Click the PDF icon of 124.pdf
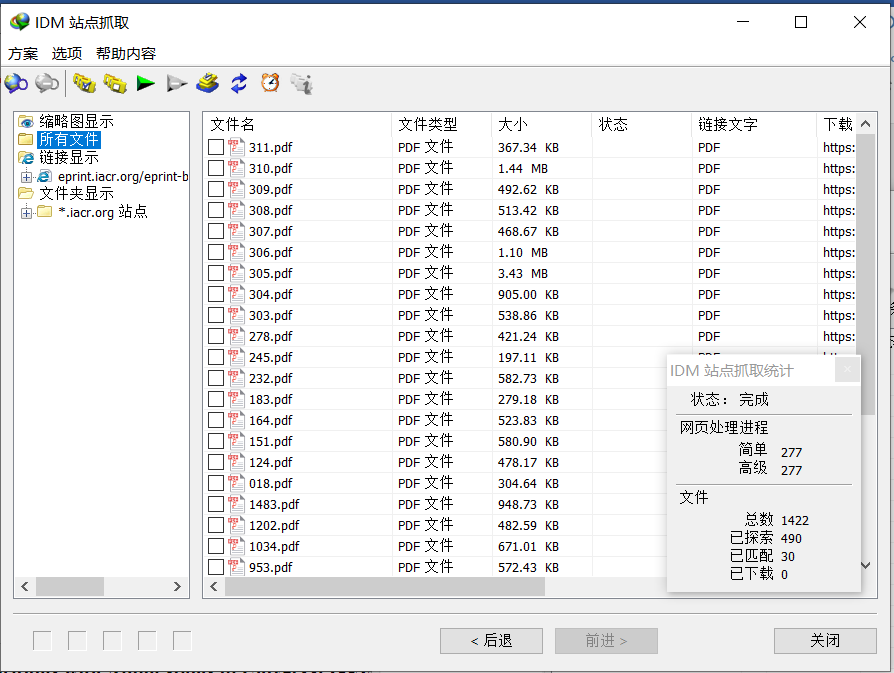This screenshot has height=673, width=894. pos(236,463)
